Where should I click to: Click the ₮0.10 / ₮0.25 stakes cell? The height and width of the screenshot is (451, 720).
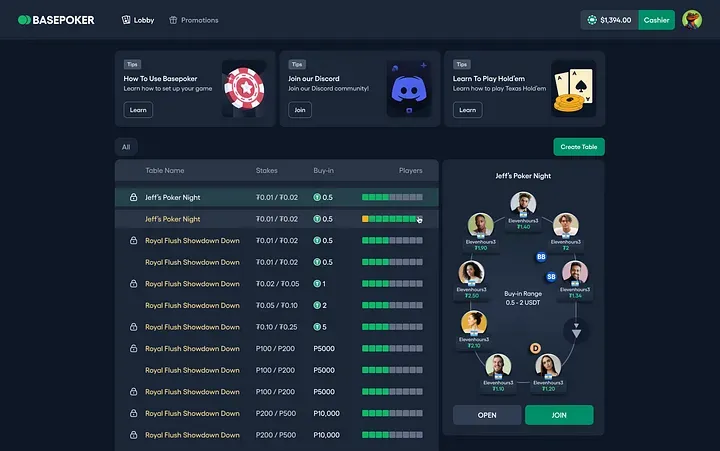pos(276,327)
